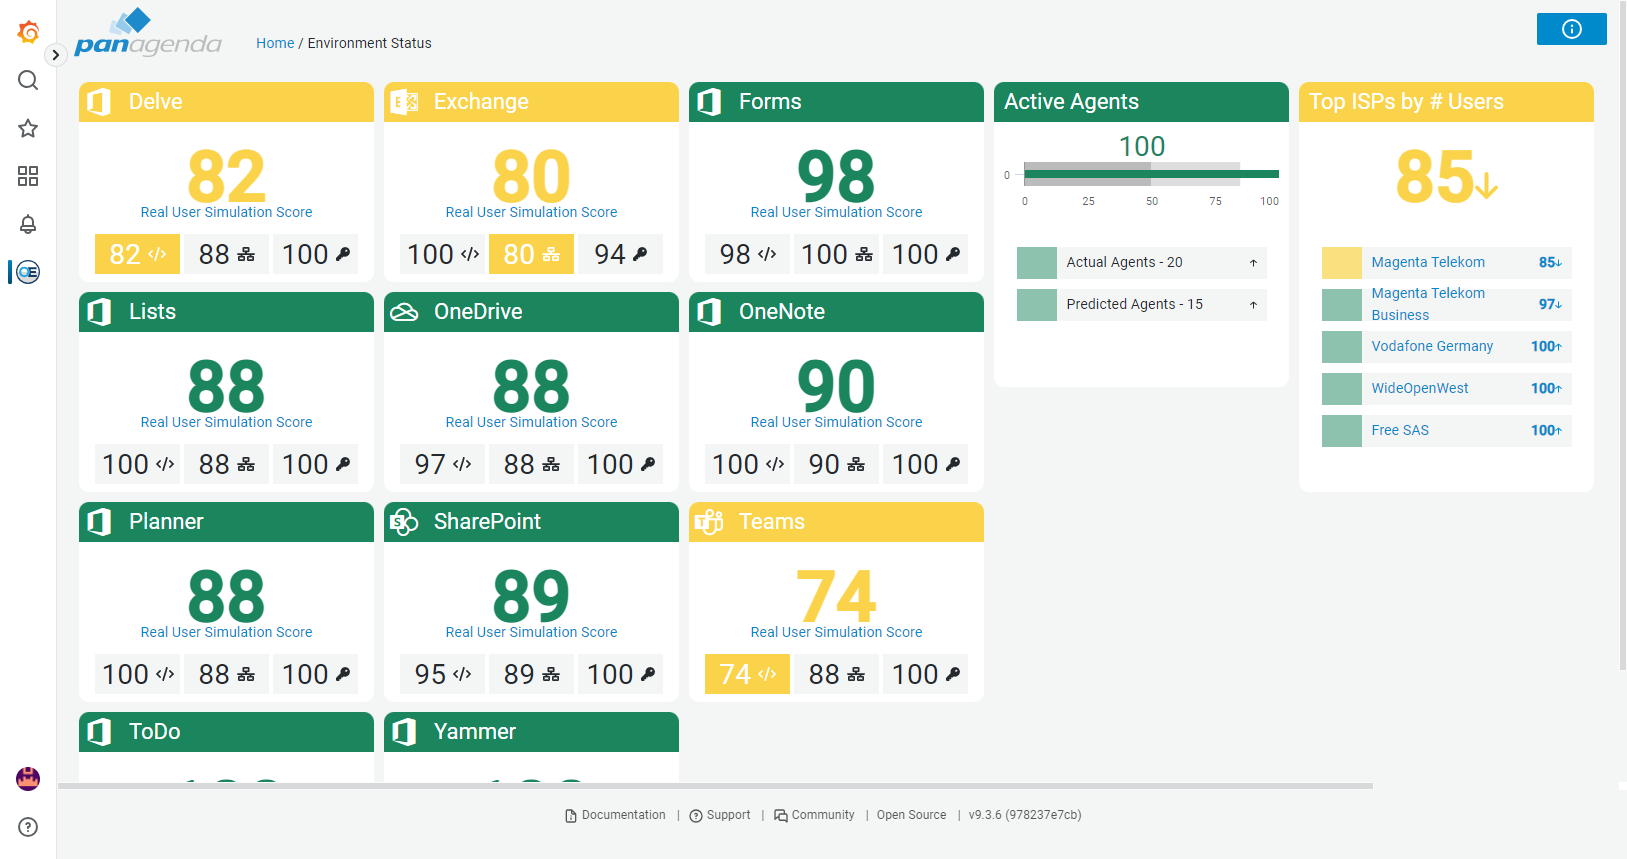Select OneNote network score 90 tile
The height and width of the screenshot is (859, 1627).
[836, 464]
